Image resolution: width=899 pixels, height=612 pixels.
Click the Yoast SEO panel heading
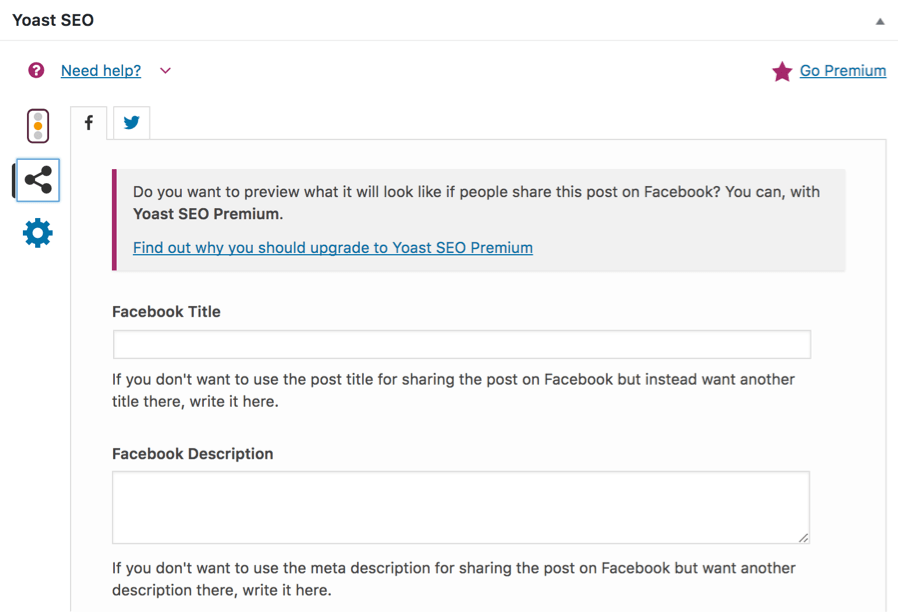(x=53, y=20)
